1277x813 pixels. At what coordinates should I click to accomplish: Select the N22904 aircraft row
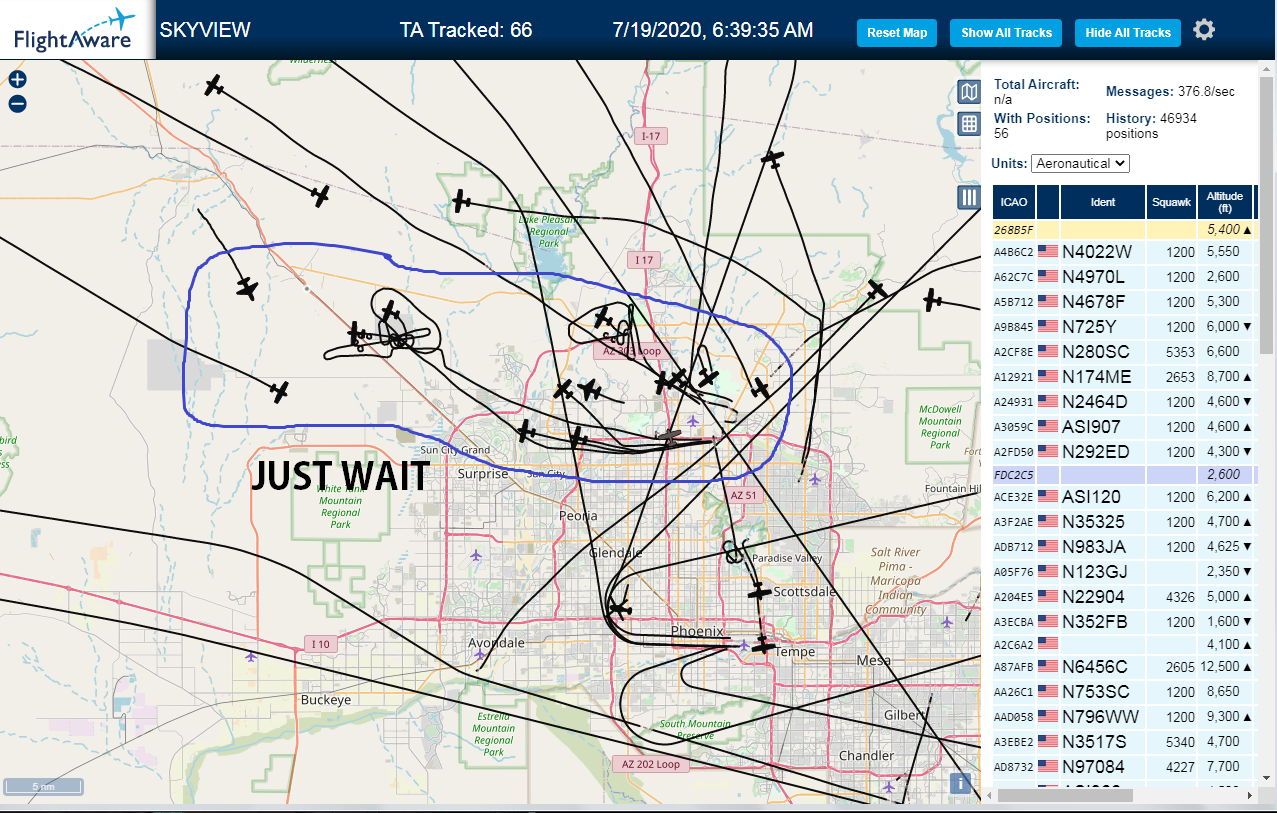pyautogui.click(x=1123, y=597)
